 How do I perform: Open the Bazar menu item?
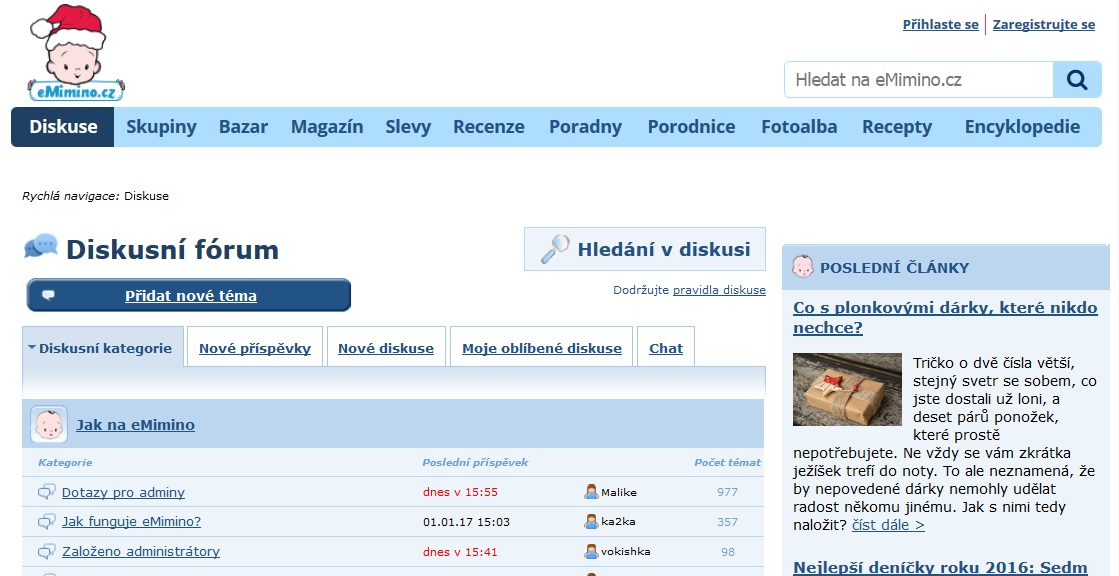tap(243, 127)
